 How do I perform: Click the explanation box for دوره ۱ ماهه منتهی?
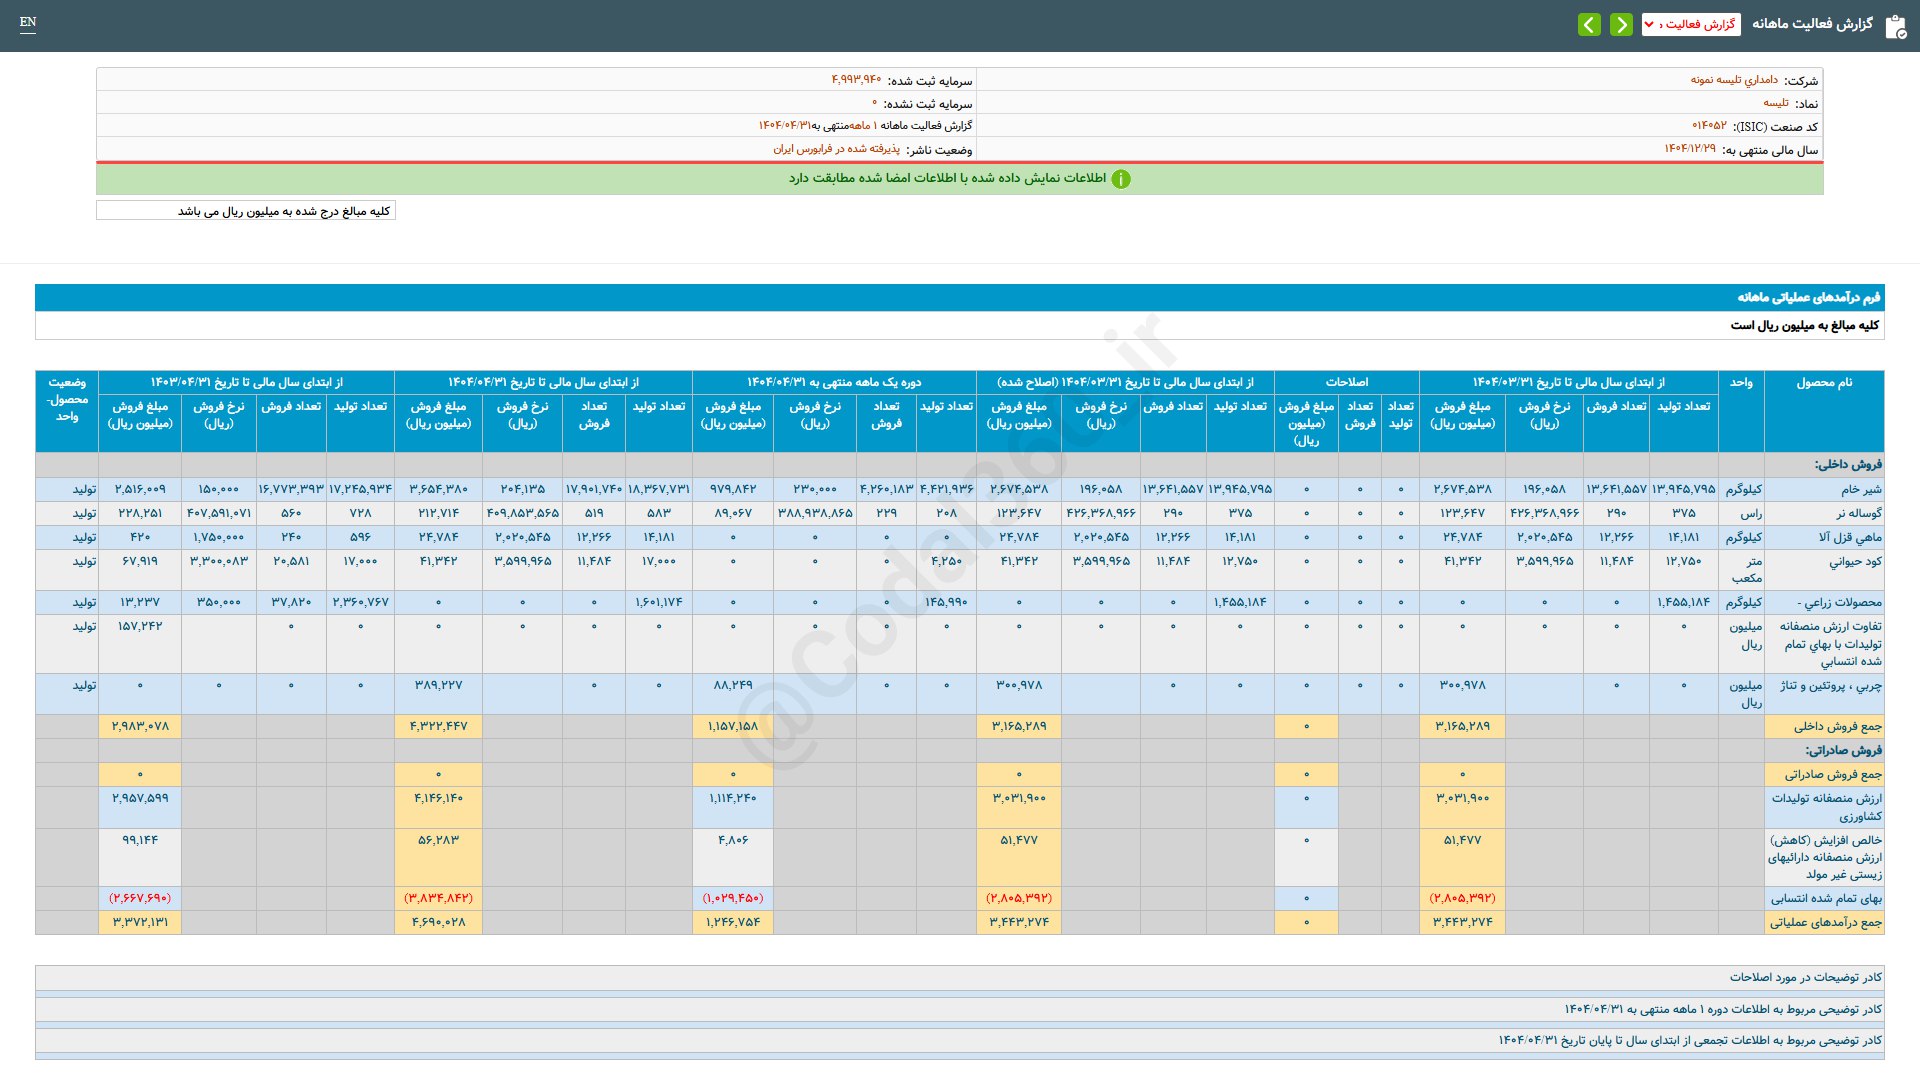(x=960, y=1010)
